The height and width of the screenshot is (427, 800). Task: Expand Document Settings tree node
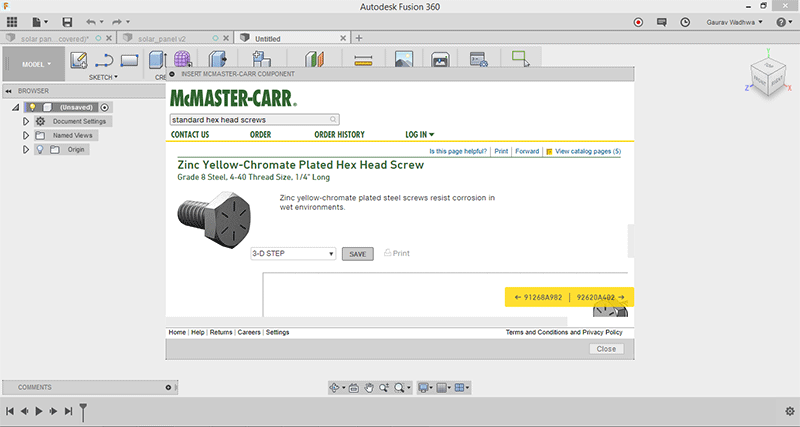pos(26,121)
